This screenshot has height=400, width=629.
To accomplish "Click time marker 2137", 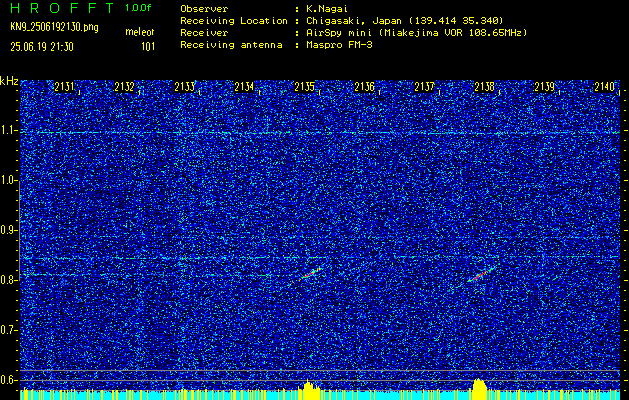I will point(424,87).
